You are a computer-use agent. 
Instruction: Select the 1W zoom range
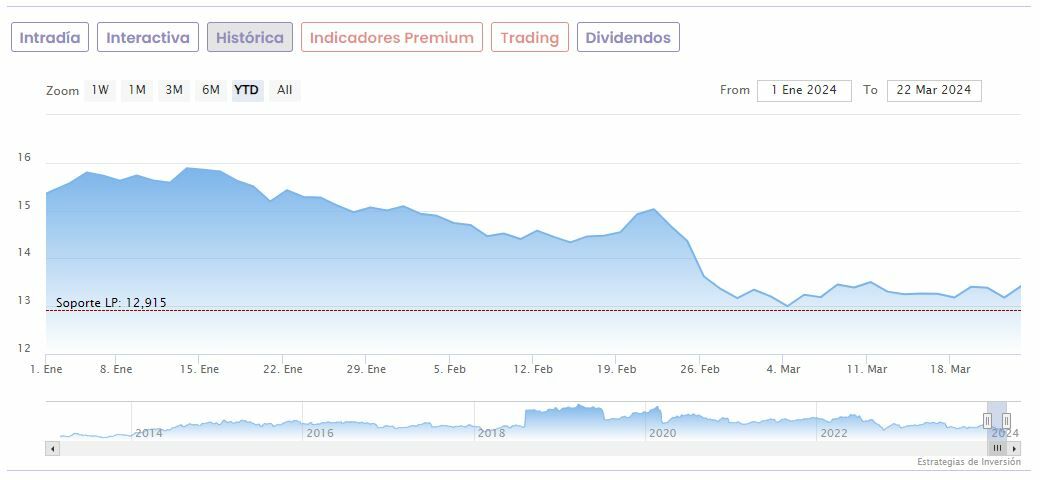coord(100,90)
